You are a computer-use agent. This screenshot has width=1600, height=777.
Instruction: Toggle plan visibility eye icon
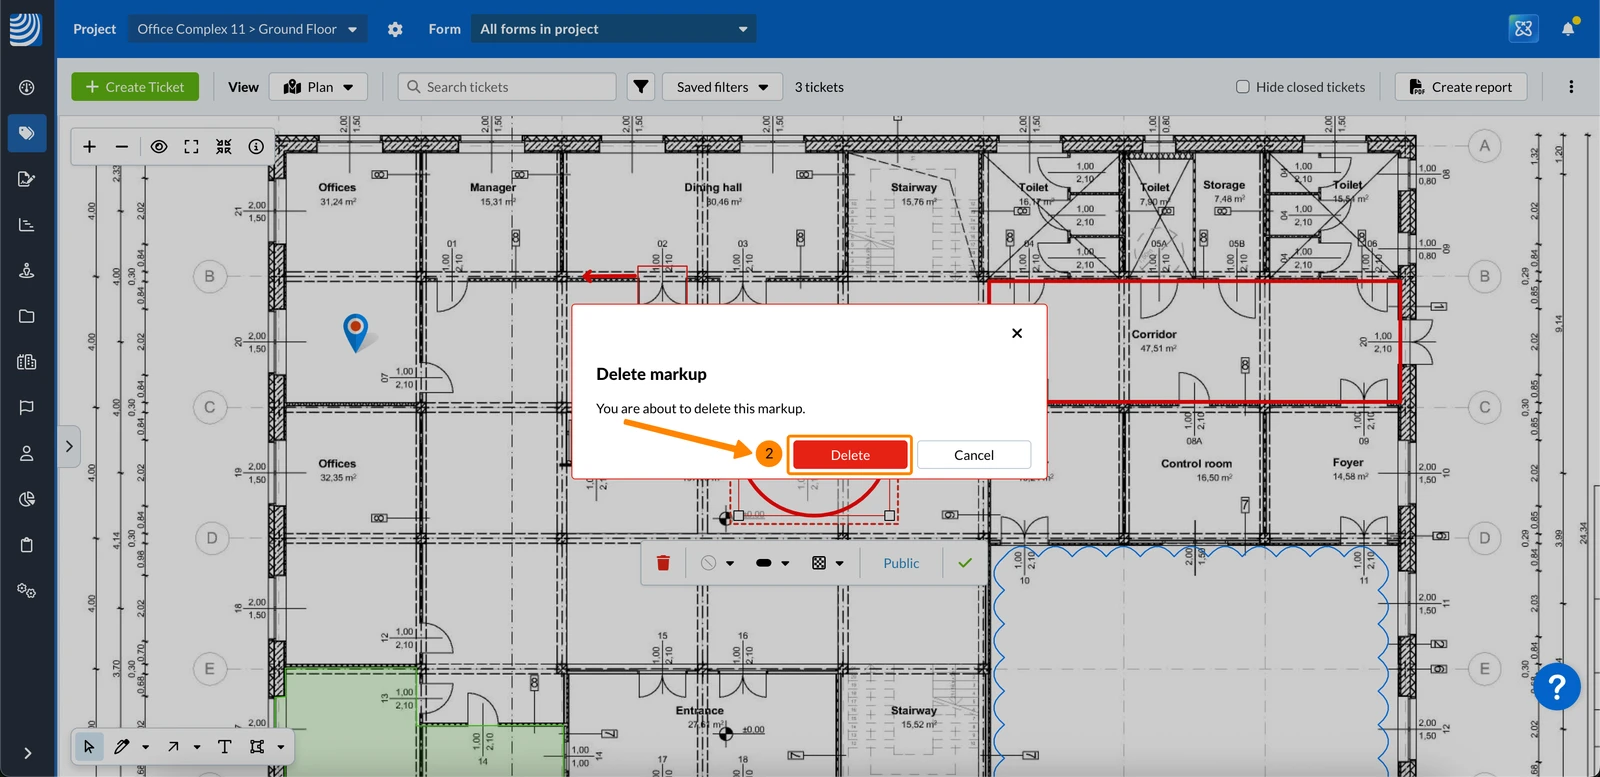[x=159, y=147]
